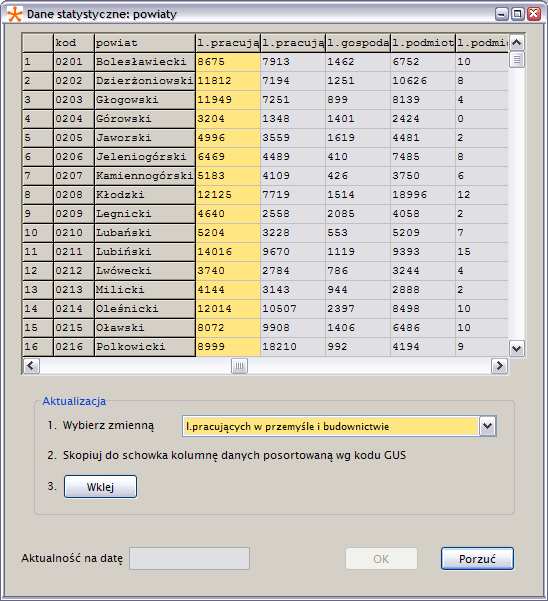Viewport: 548px width, 601px height.
Task: Select the Górowski cell
Action: click(145, 119)
